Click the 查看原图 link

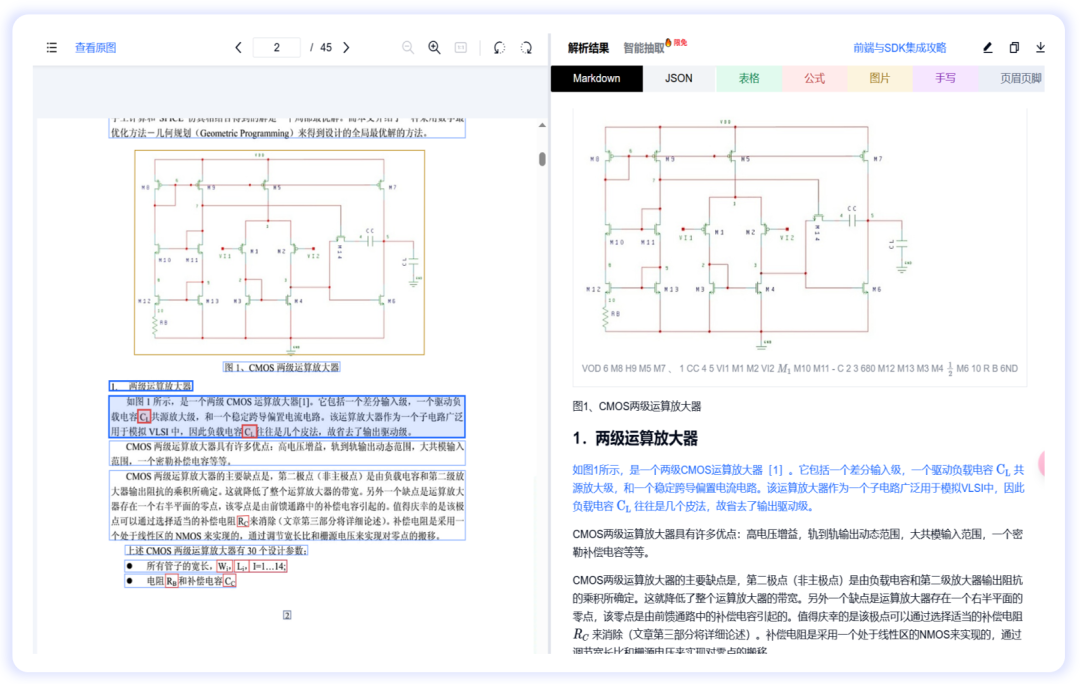click(x=94, y=47)
